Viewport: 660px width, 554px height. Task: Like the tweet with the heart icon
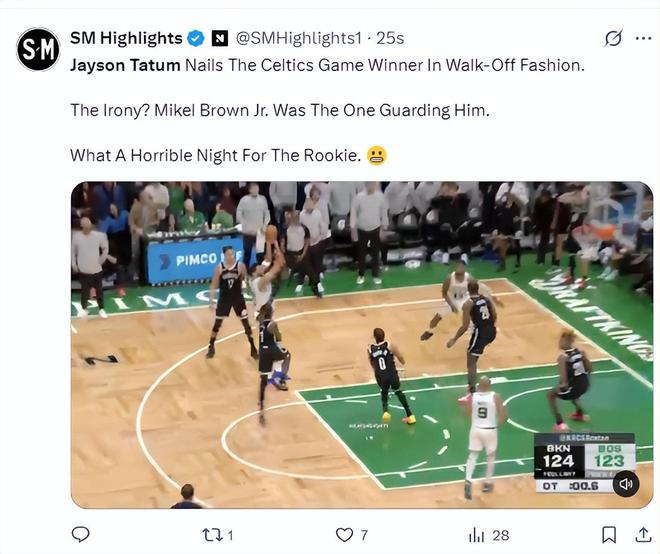[x=344, y=535]
